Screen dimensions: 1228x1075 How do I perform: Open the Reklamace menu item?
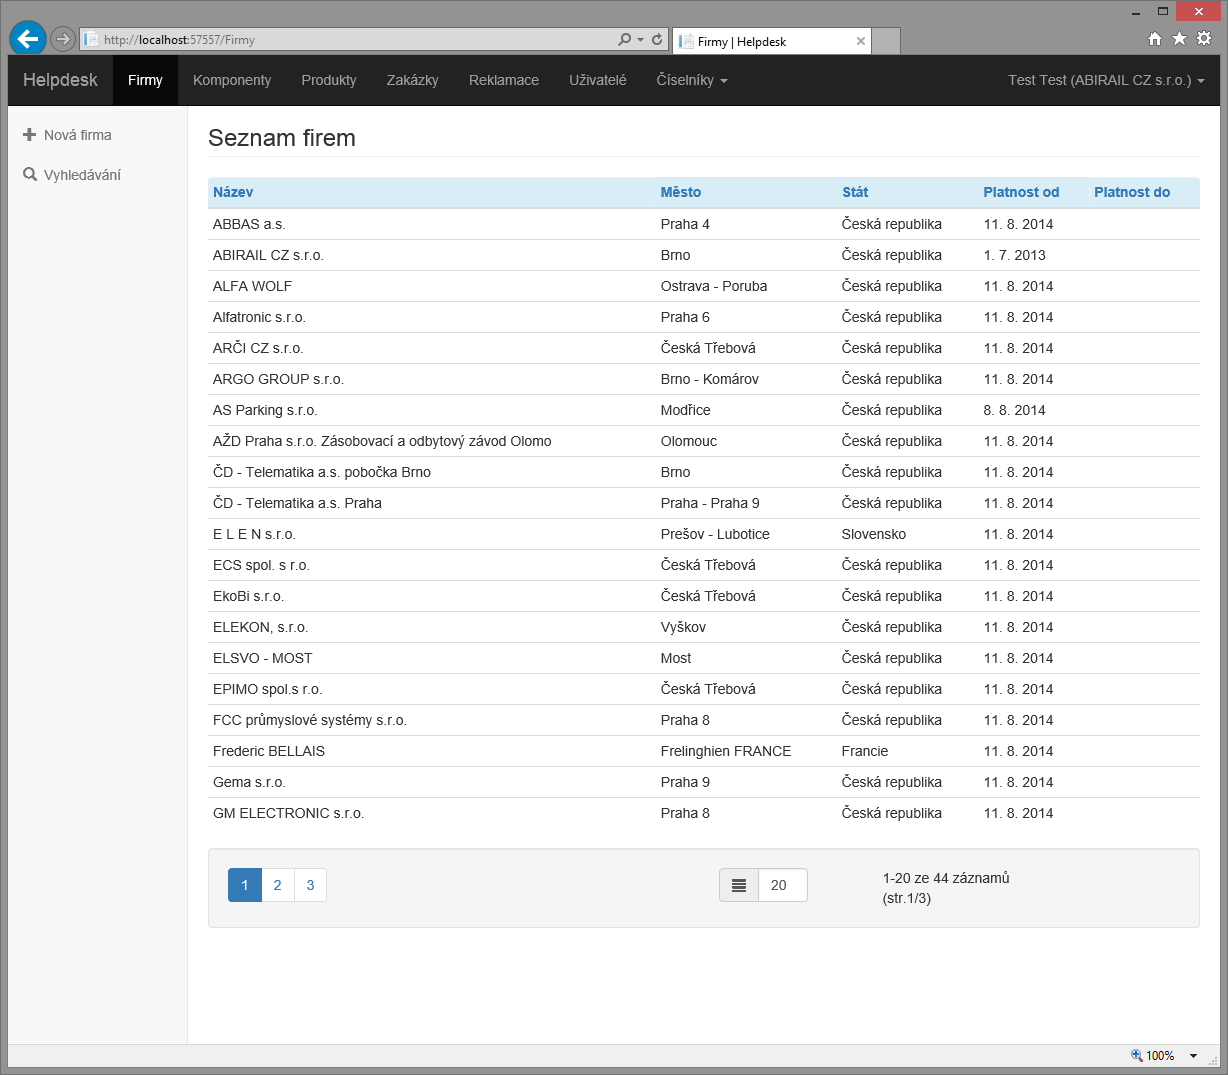click(x=504, y=80)
